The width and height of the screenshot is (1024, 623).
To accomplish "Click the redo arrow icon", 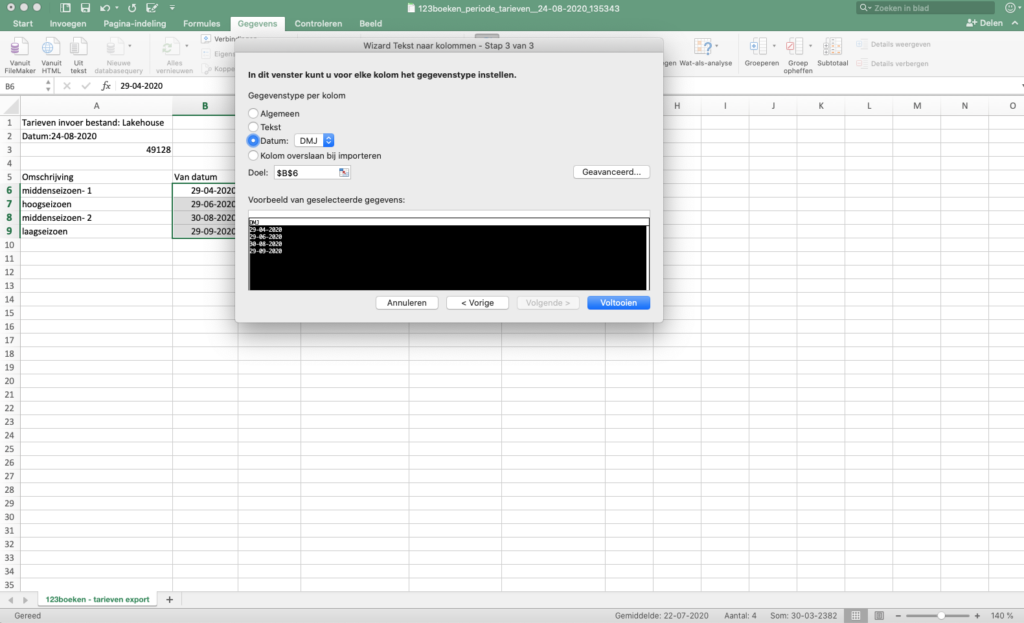I will point(132,8).
